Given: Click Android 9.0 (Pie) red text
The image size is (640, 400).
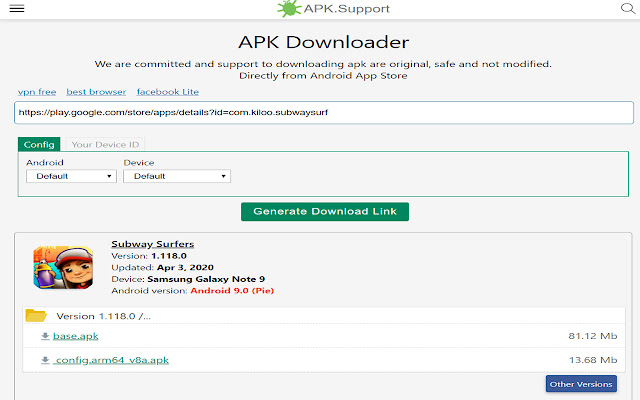Looking at the screenshot, I should (x=232, y=291).
